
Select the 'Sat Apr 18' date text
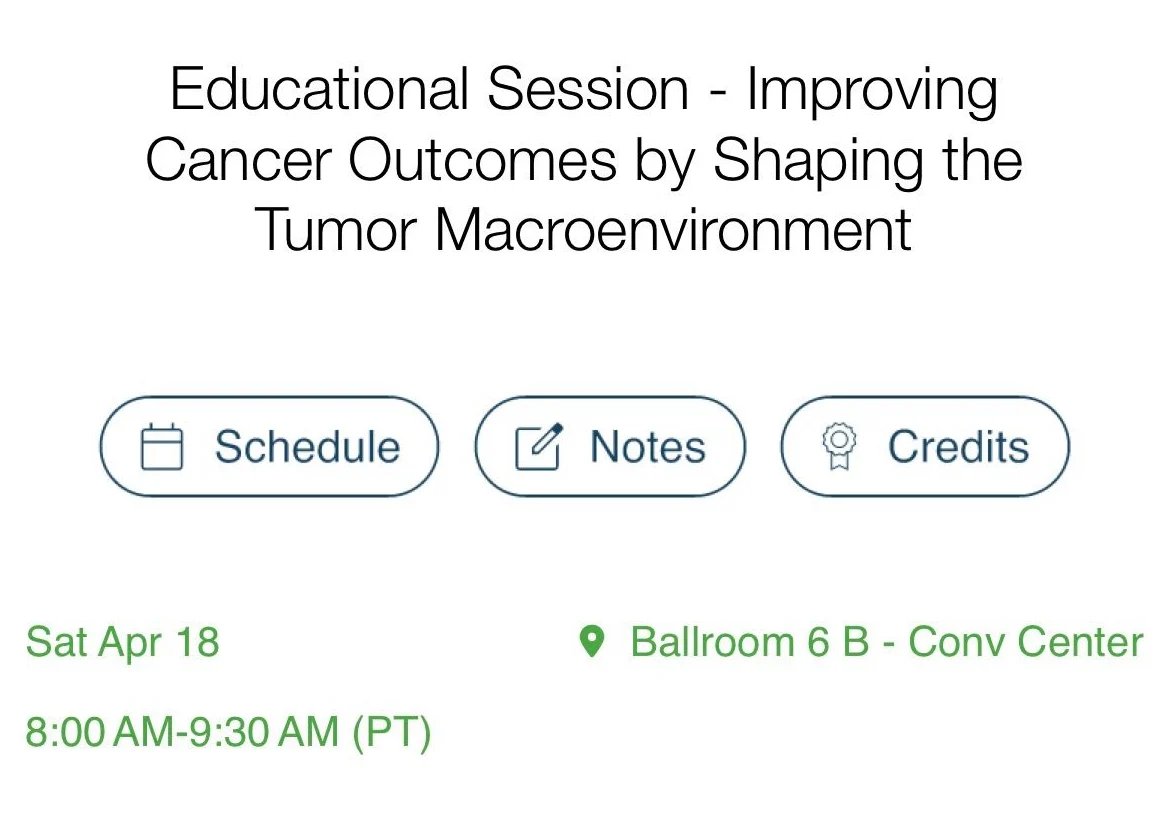[122, 641]
